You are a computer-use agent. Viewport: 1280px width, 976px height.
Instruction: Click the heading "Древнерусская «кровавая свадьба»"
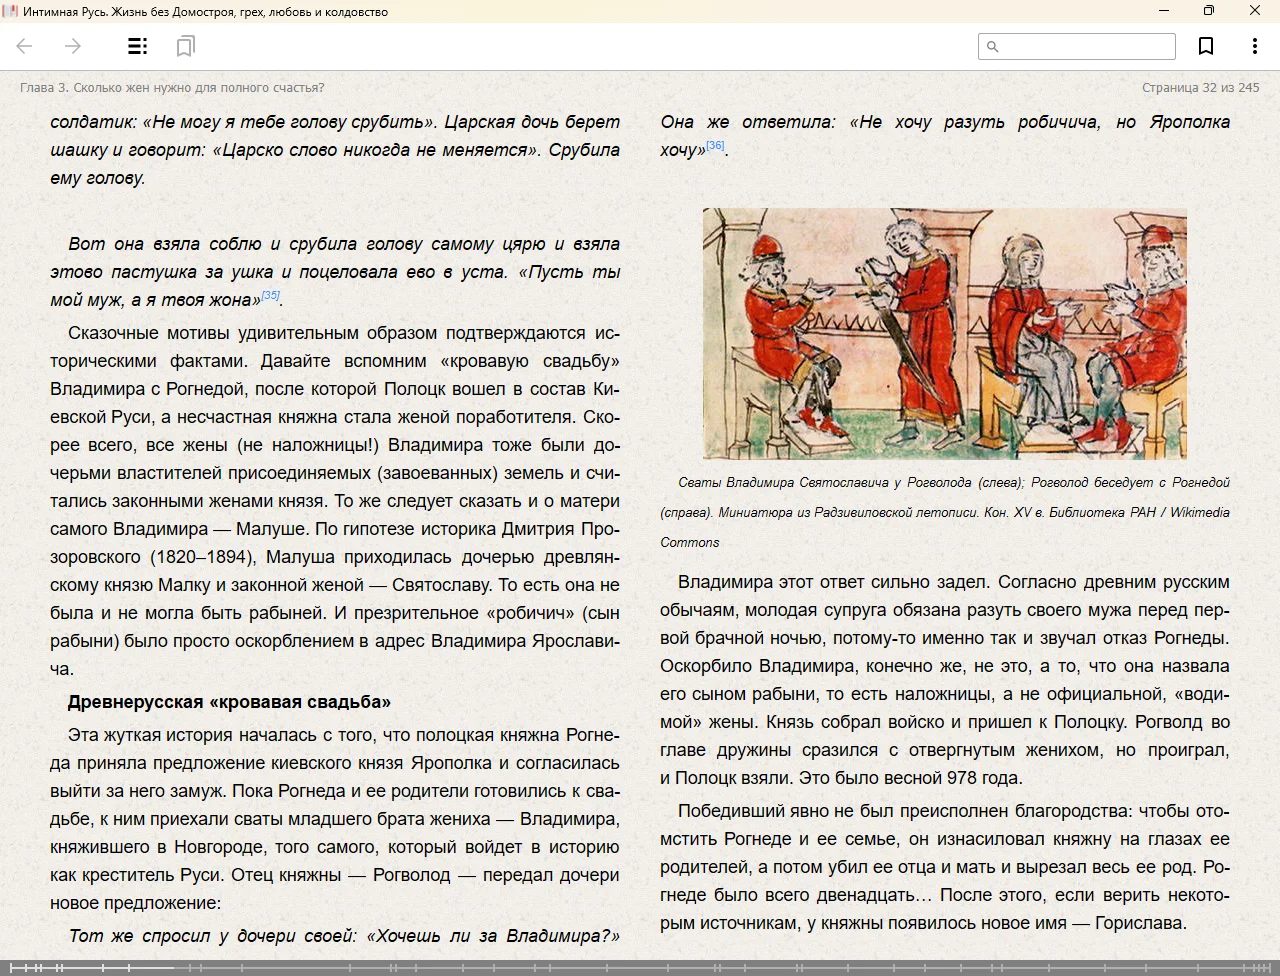229,702
